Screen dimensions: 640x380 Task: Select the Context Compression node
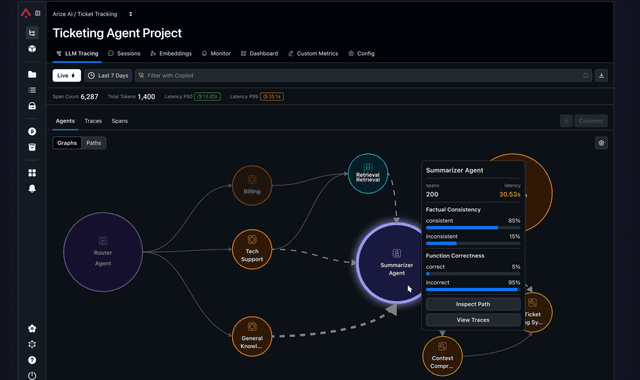coord(442,356)
